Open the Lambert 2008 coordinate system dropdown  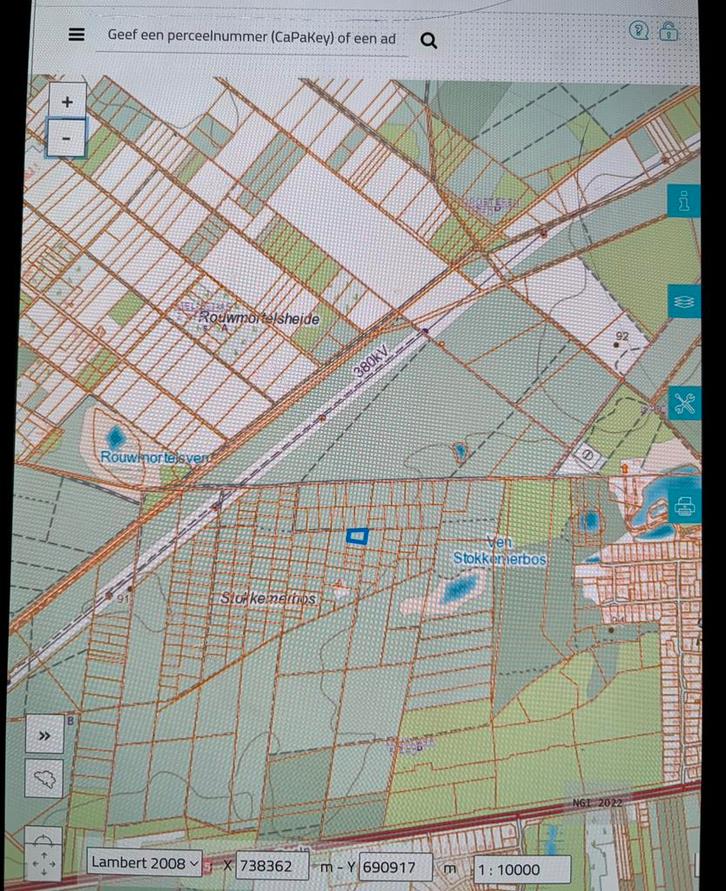[144, 862]
